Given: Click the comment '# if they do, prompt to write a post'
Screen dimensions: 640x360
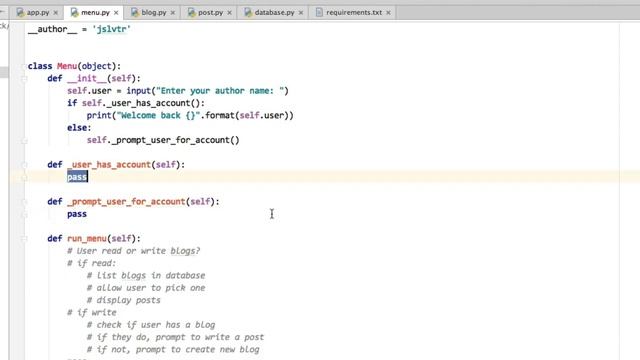Looking at the screenshot, I should tap(175, 337).
